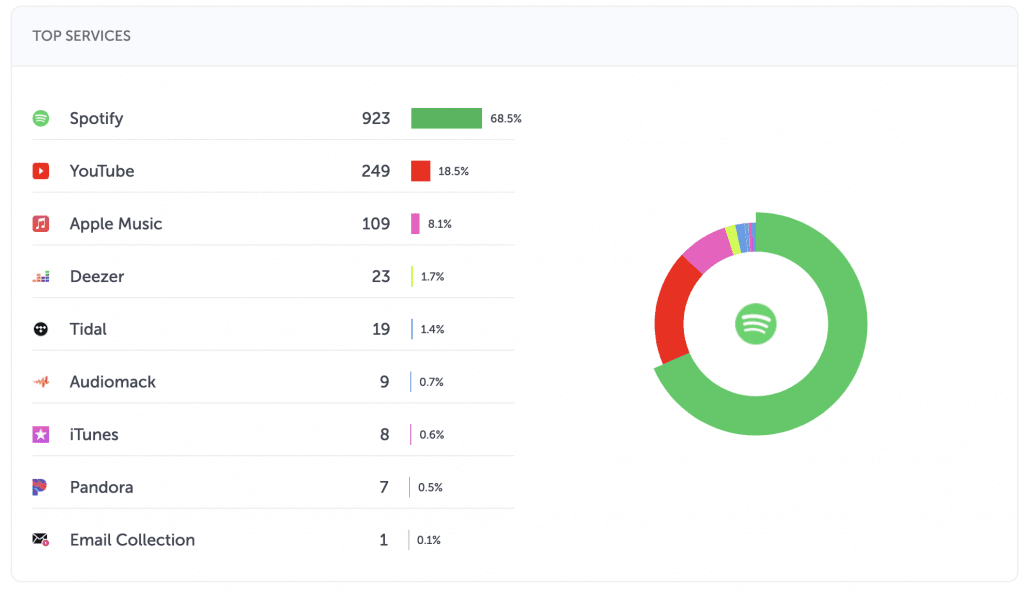Click Deezer's count value 23
The image size is (1024, 591).
tap(381, 277)
